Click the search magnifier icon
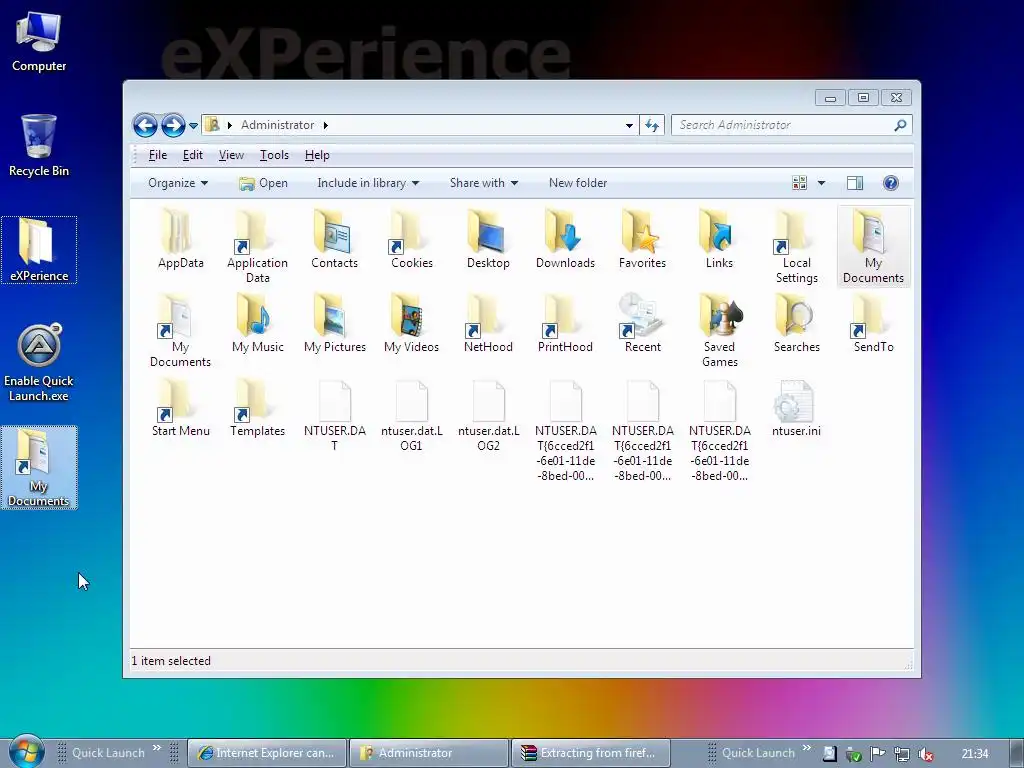1024x768 pixels. (x=901, y=125)
